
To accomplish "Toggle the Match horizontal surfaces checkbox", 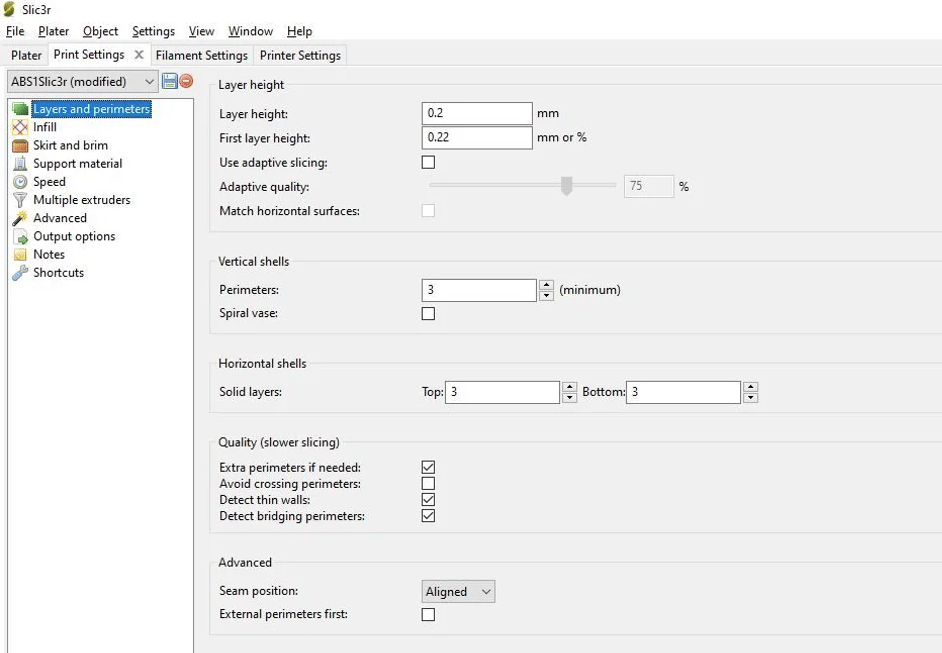I will 428,210.
